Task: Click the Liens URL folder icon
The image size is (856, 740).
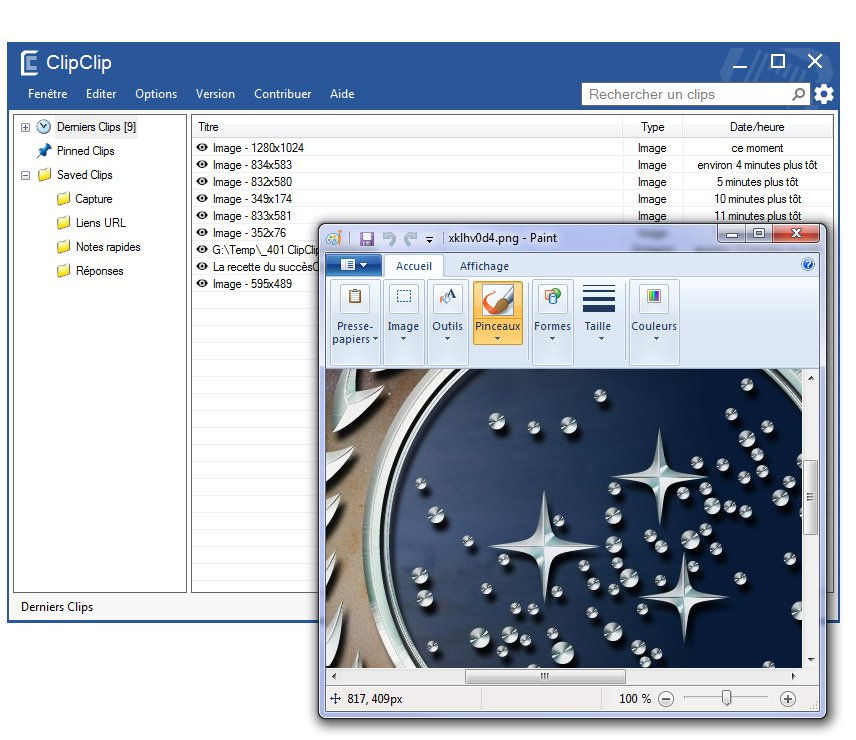Action: pyautogui.click(x=63, y=223)
